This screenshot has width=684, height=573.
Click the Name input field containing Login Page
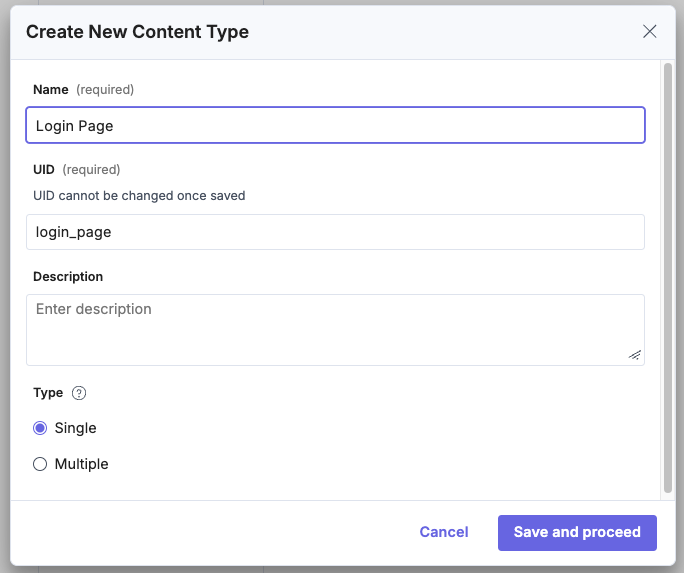[335, 125]
